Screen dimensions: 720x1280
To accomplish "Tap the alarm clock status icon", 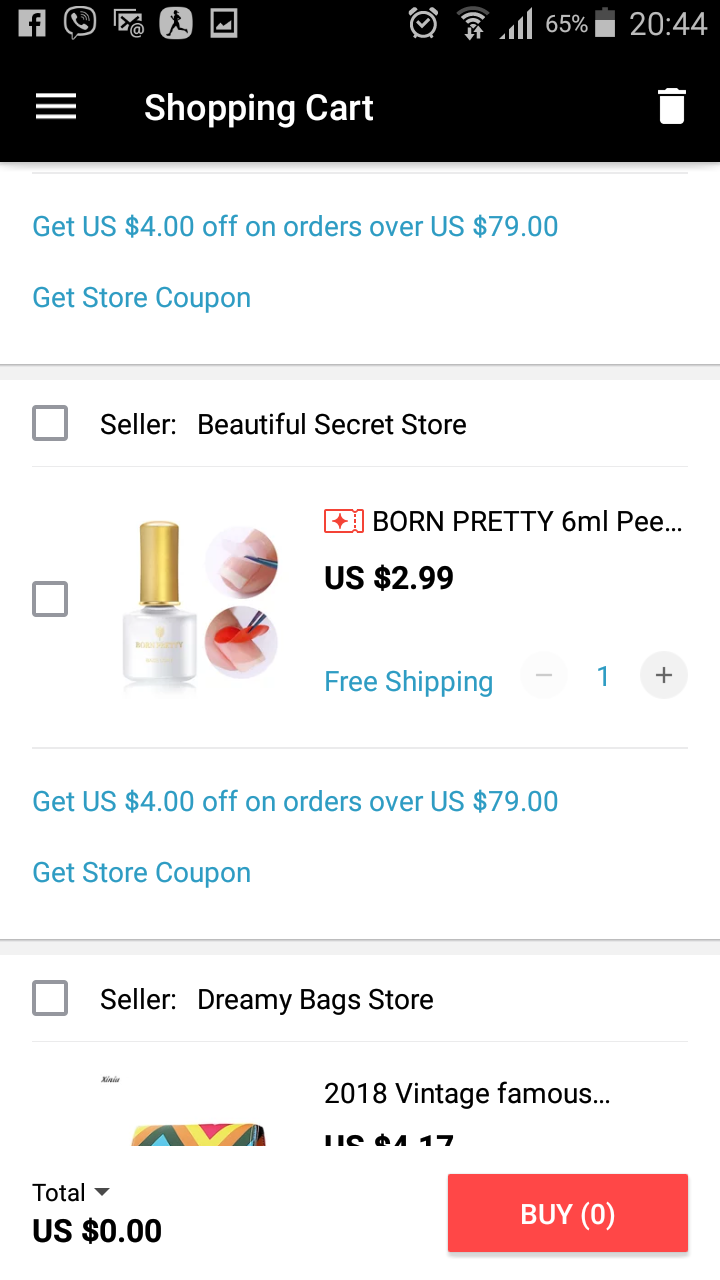I will [423, 23].
